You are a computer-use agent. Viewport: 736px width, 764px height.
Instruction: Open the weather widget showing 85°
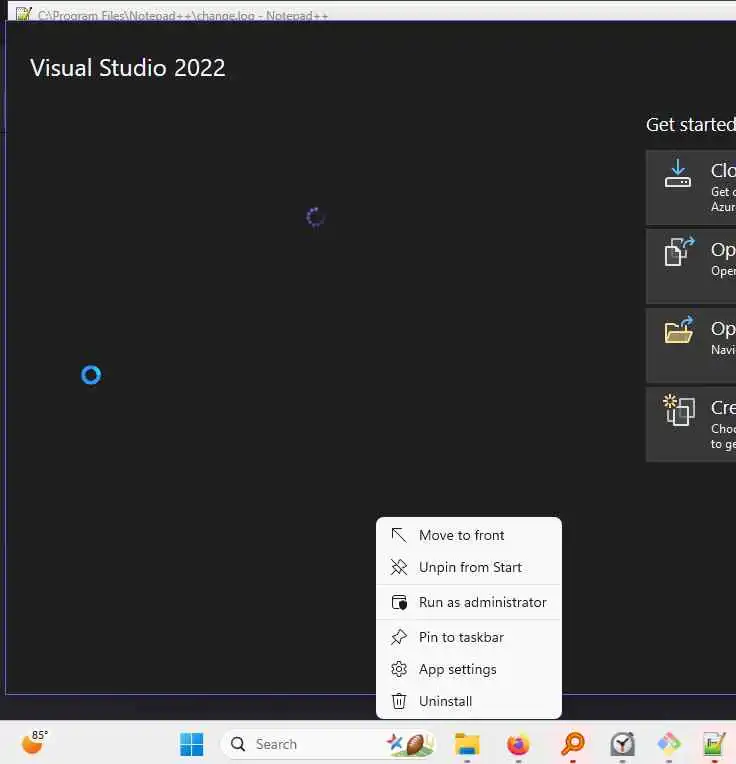pos(35,742)
